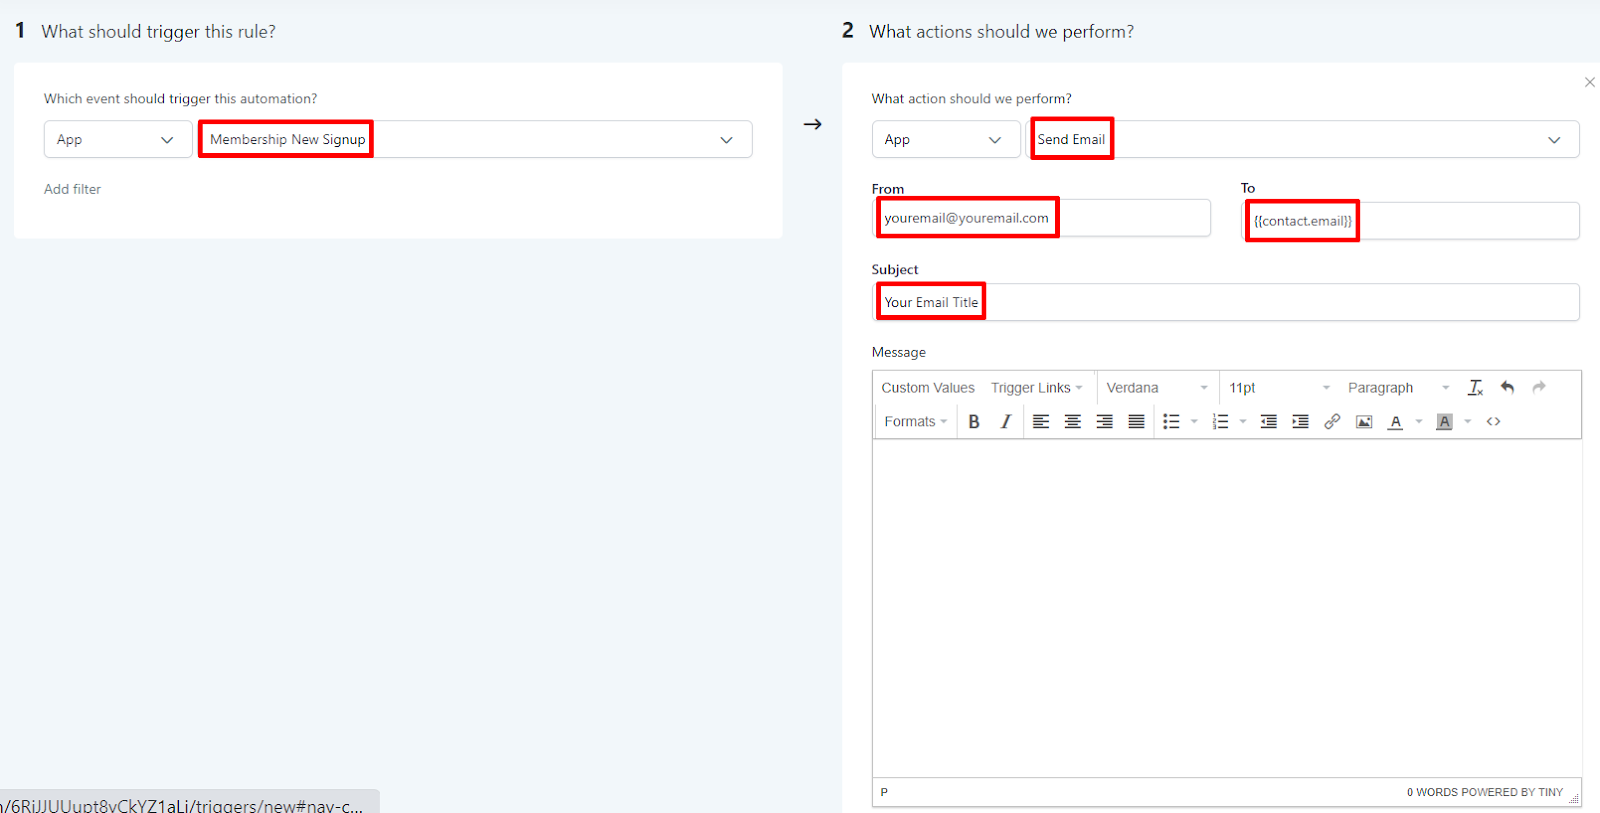This screenshot has width=1600, height=813.
Task: Click the Custom Values button
Action: (x=927, y=388)
